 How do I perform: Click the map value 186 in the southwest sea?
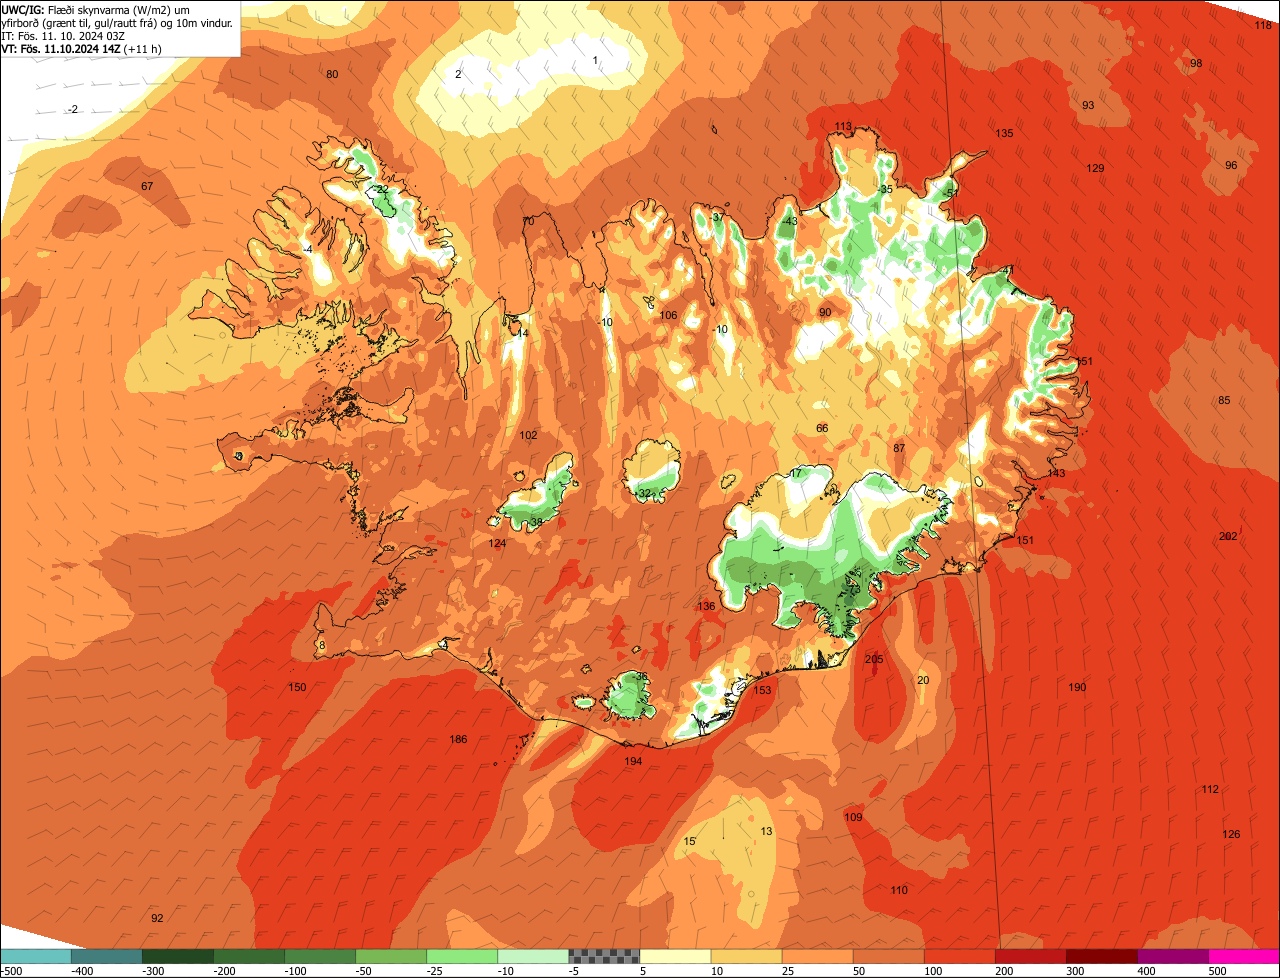[458, 739]
